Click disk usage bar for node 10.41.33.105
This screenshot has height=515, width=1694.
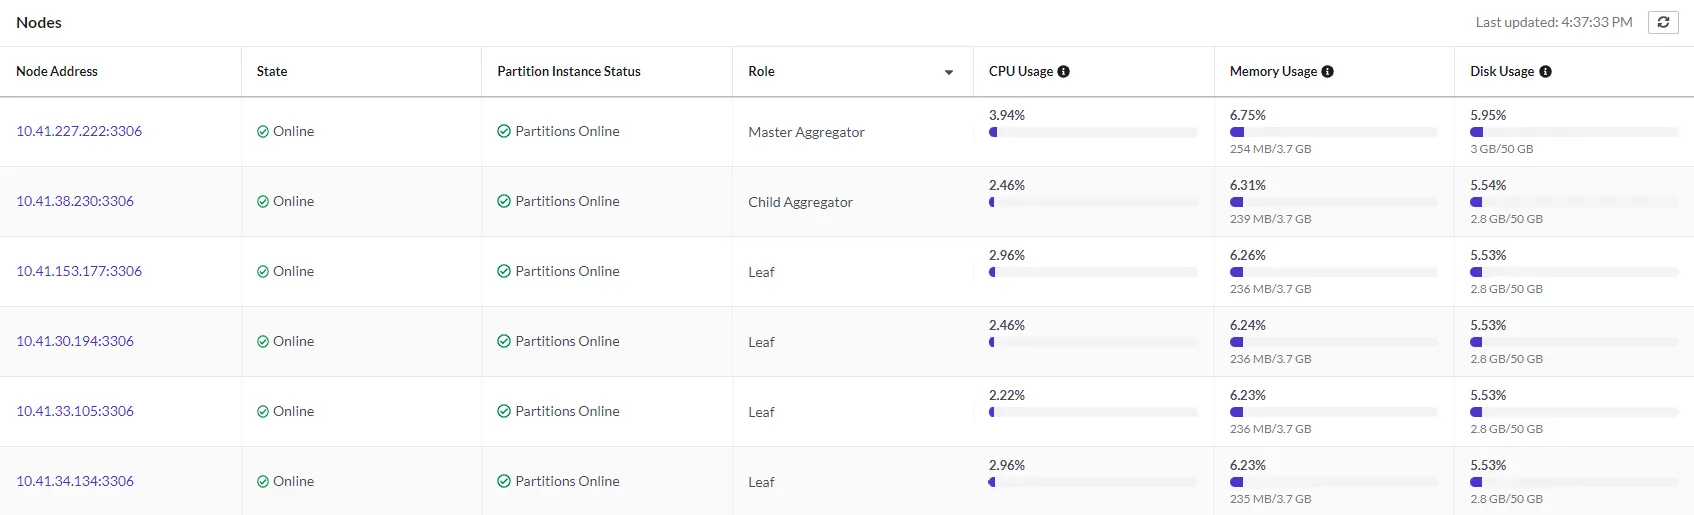pyautogui.click(x=1573, y=412)
